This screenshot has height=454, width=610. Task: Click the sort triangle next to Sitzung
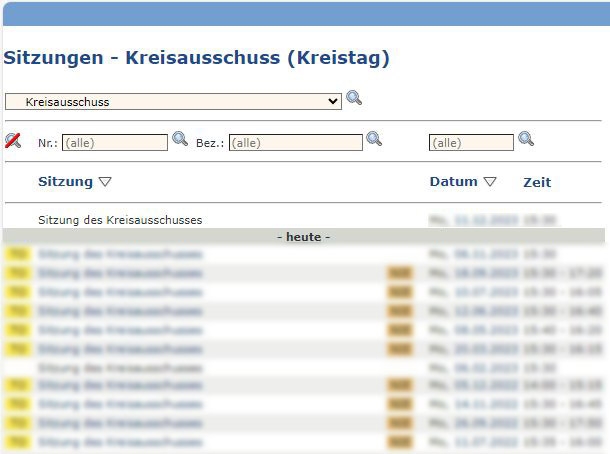105,183
